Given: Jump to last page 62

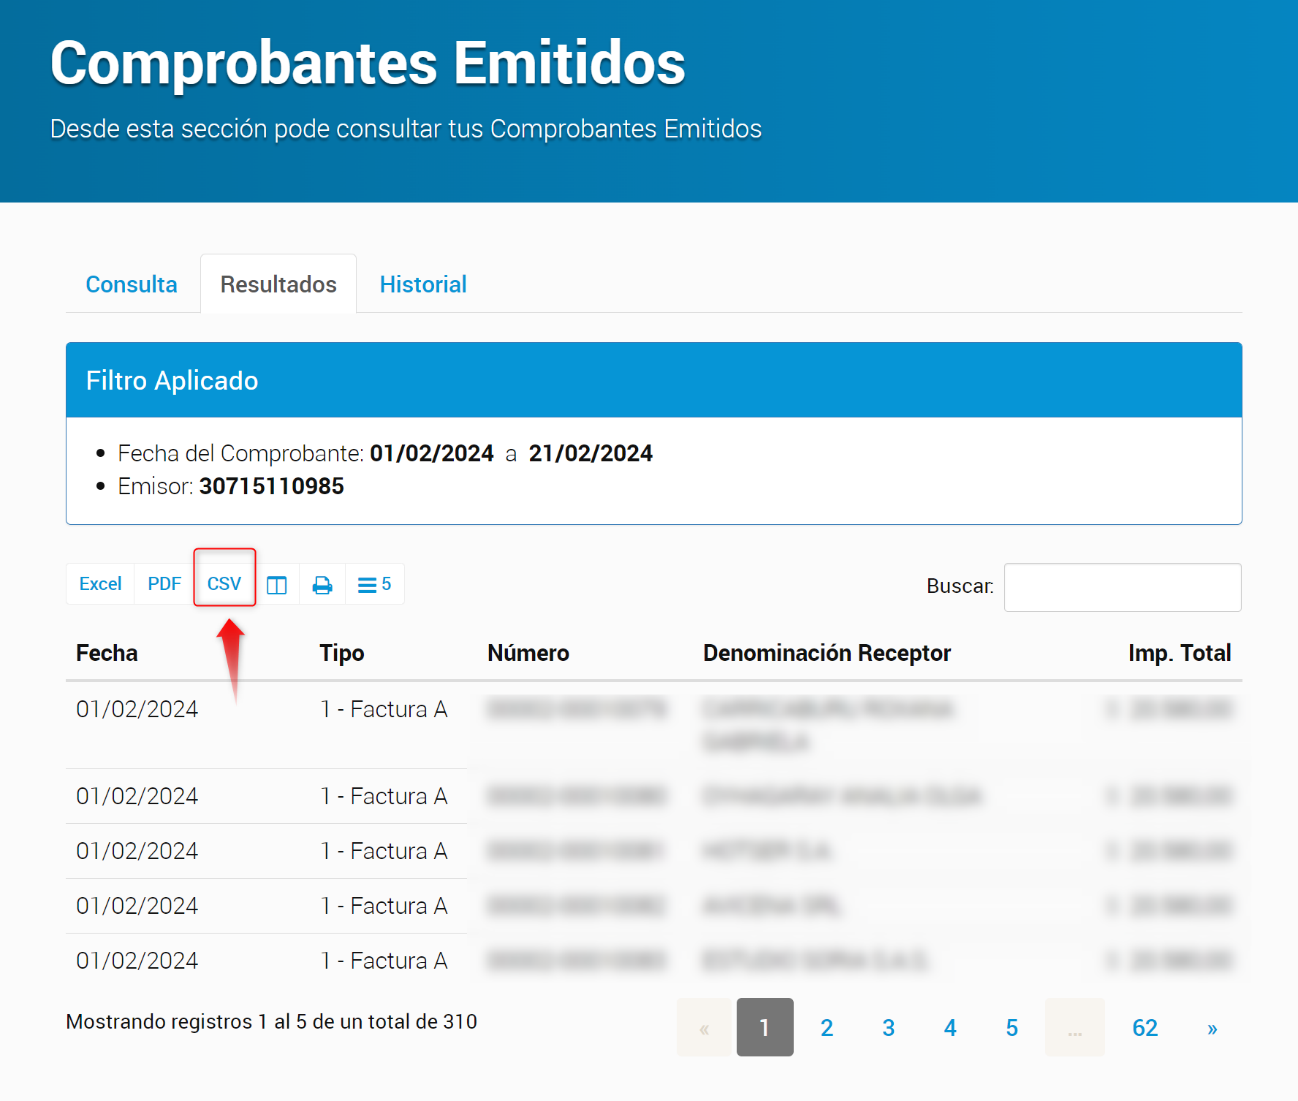Looking at the screenshot, I should pyautogui.click(x=1144, y=1028).
